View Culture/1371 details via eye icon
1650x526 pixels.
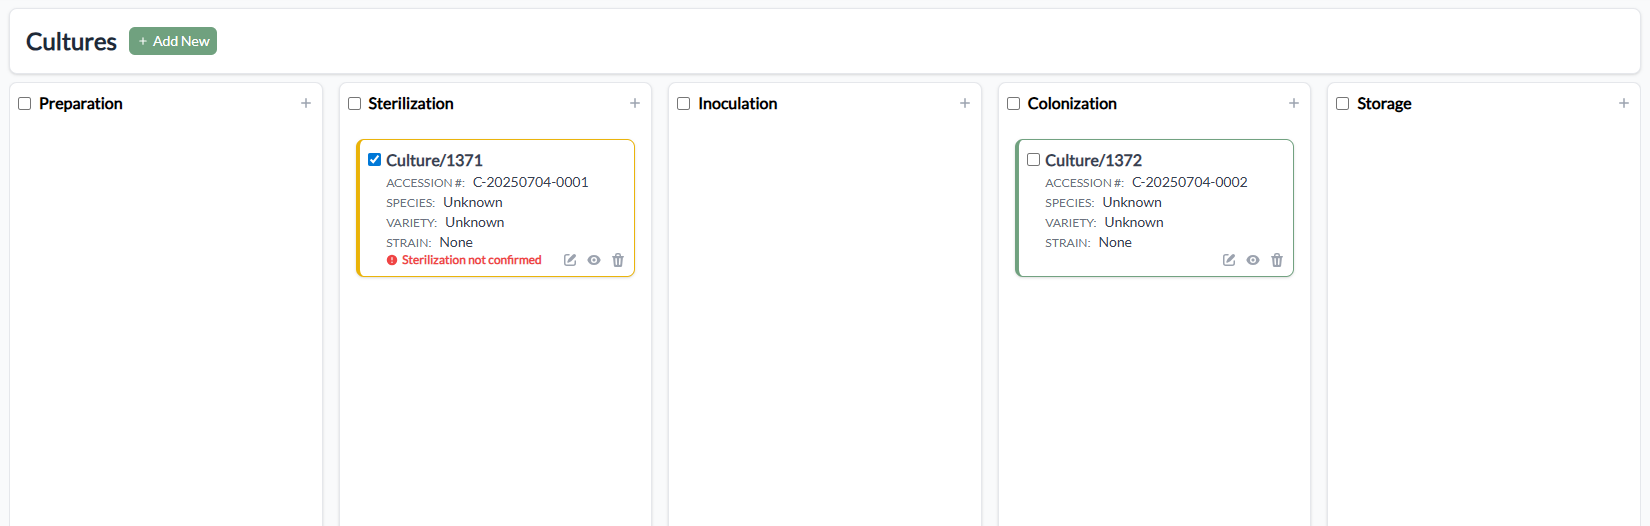tap(594, 260)
